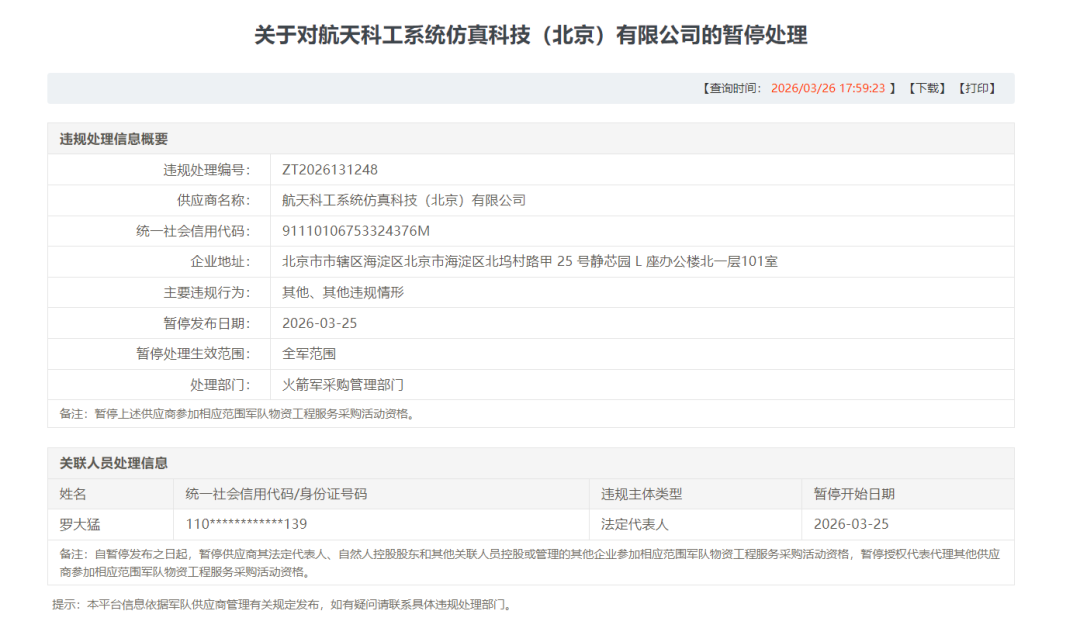1080x635 pixels.
Task: Click the 法定代表人 cell in personnel table
Action: [634, 524]
